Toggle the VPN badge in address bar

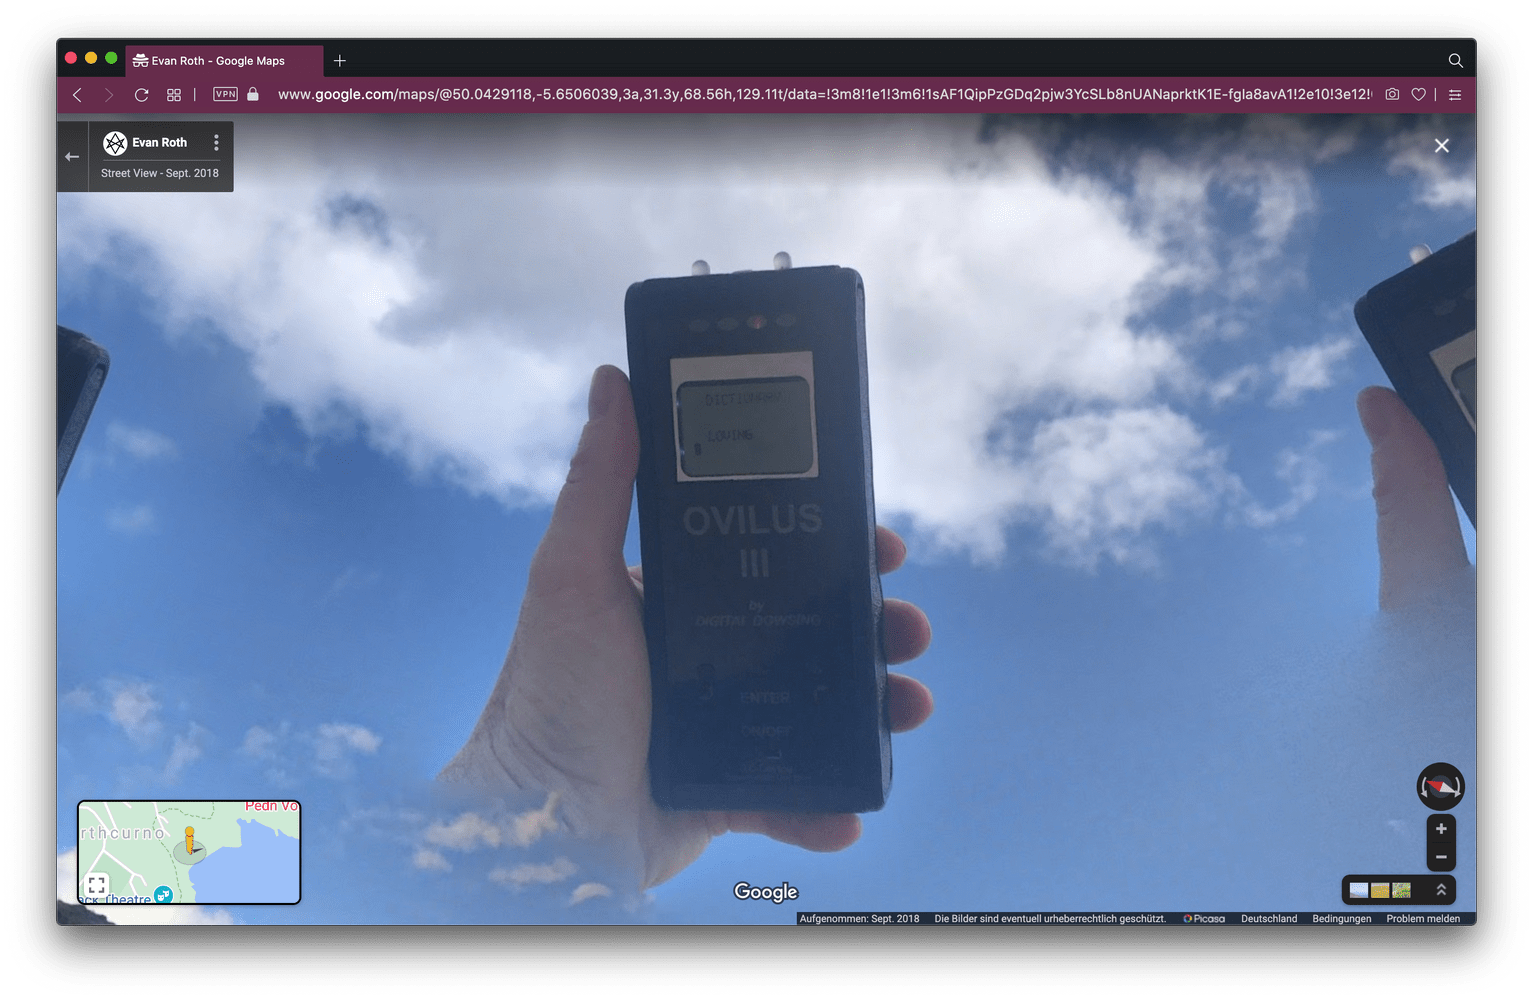(225, 94)
